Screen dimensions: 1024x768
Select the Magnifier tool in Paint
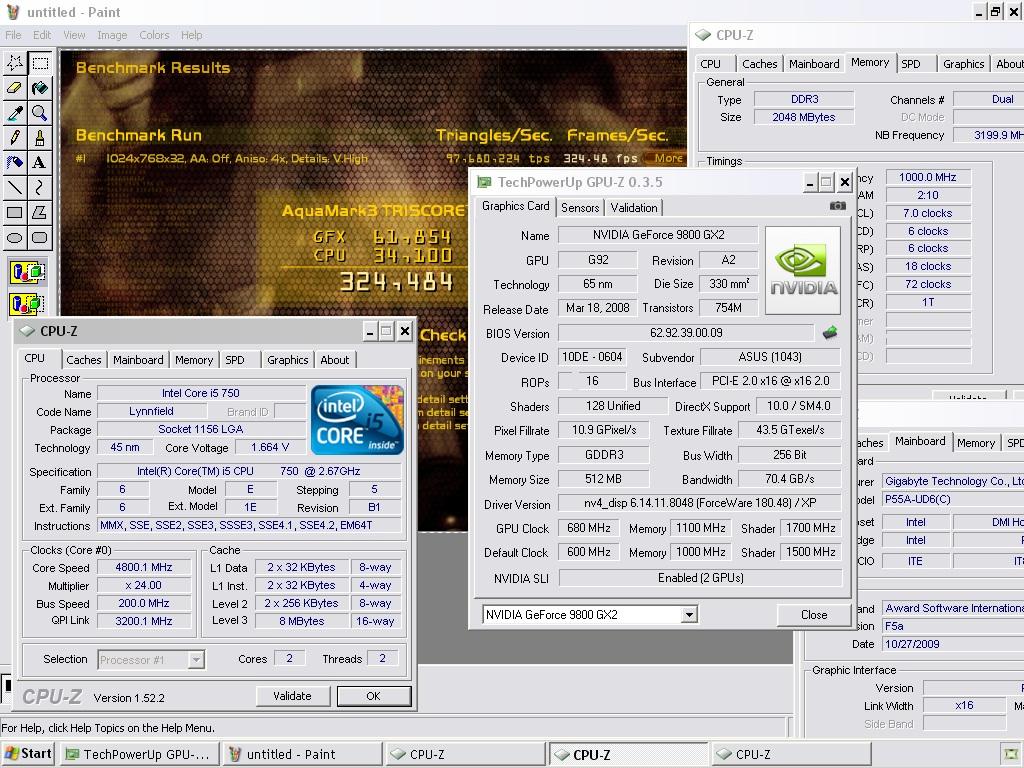pos(40,113)
